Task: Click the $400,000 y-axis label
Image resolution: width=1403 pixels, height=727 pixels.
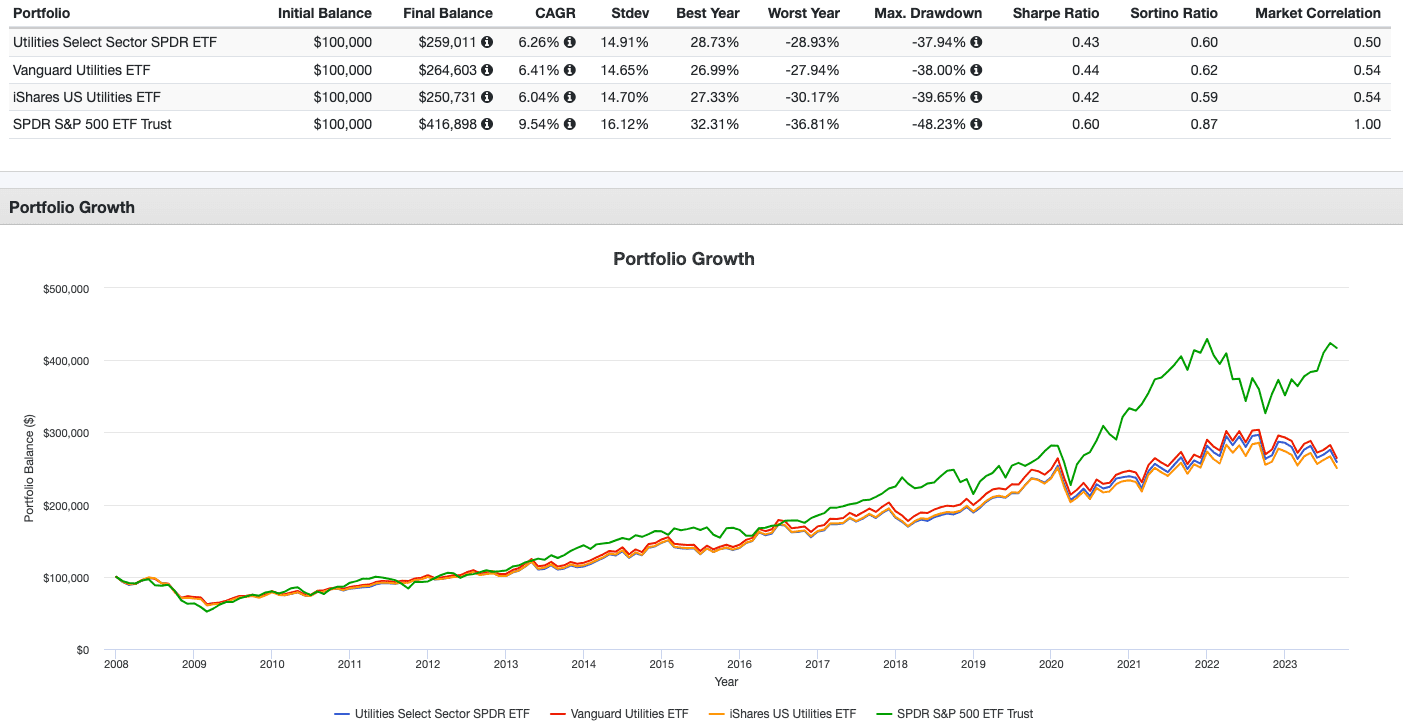Action: point(67,360)
